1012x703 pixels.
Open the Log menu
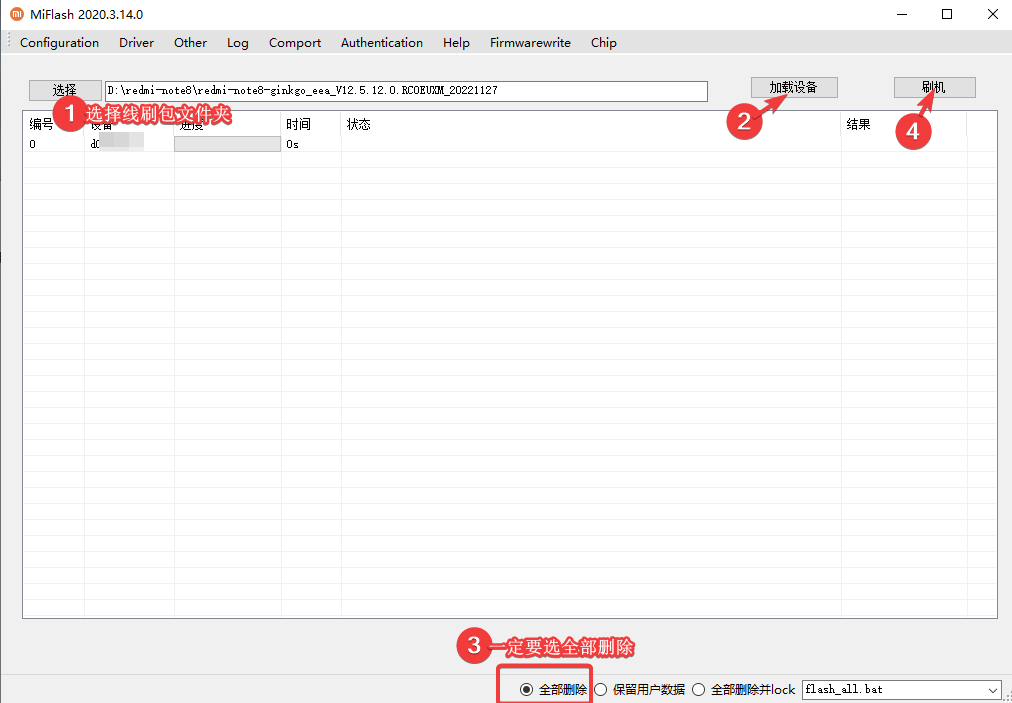pyautogui.click(x=237, y=43)
